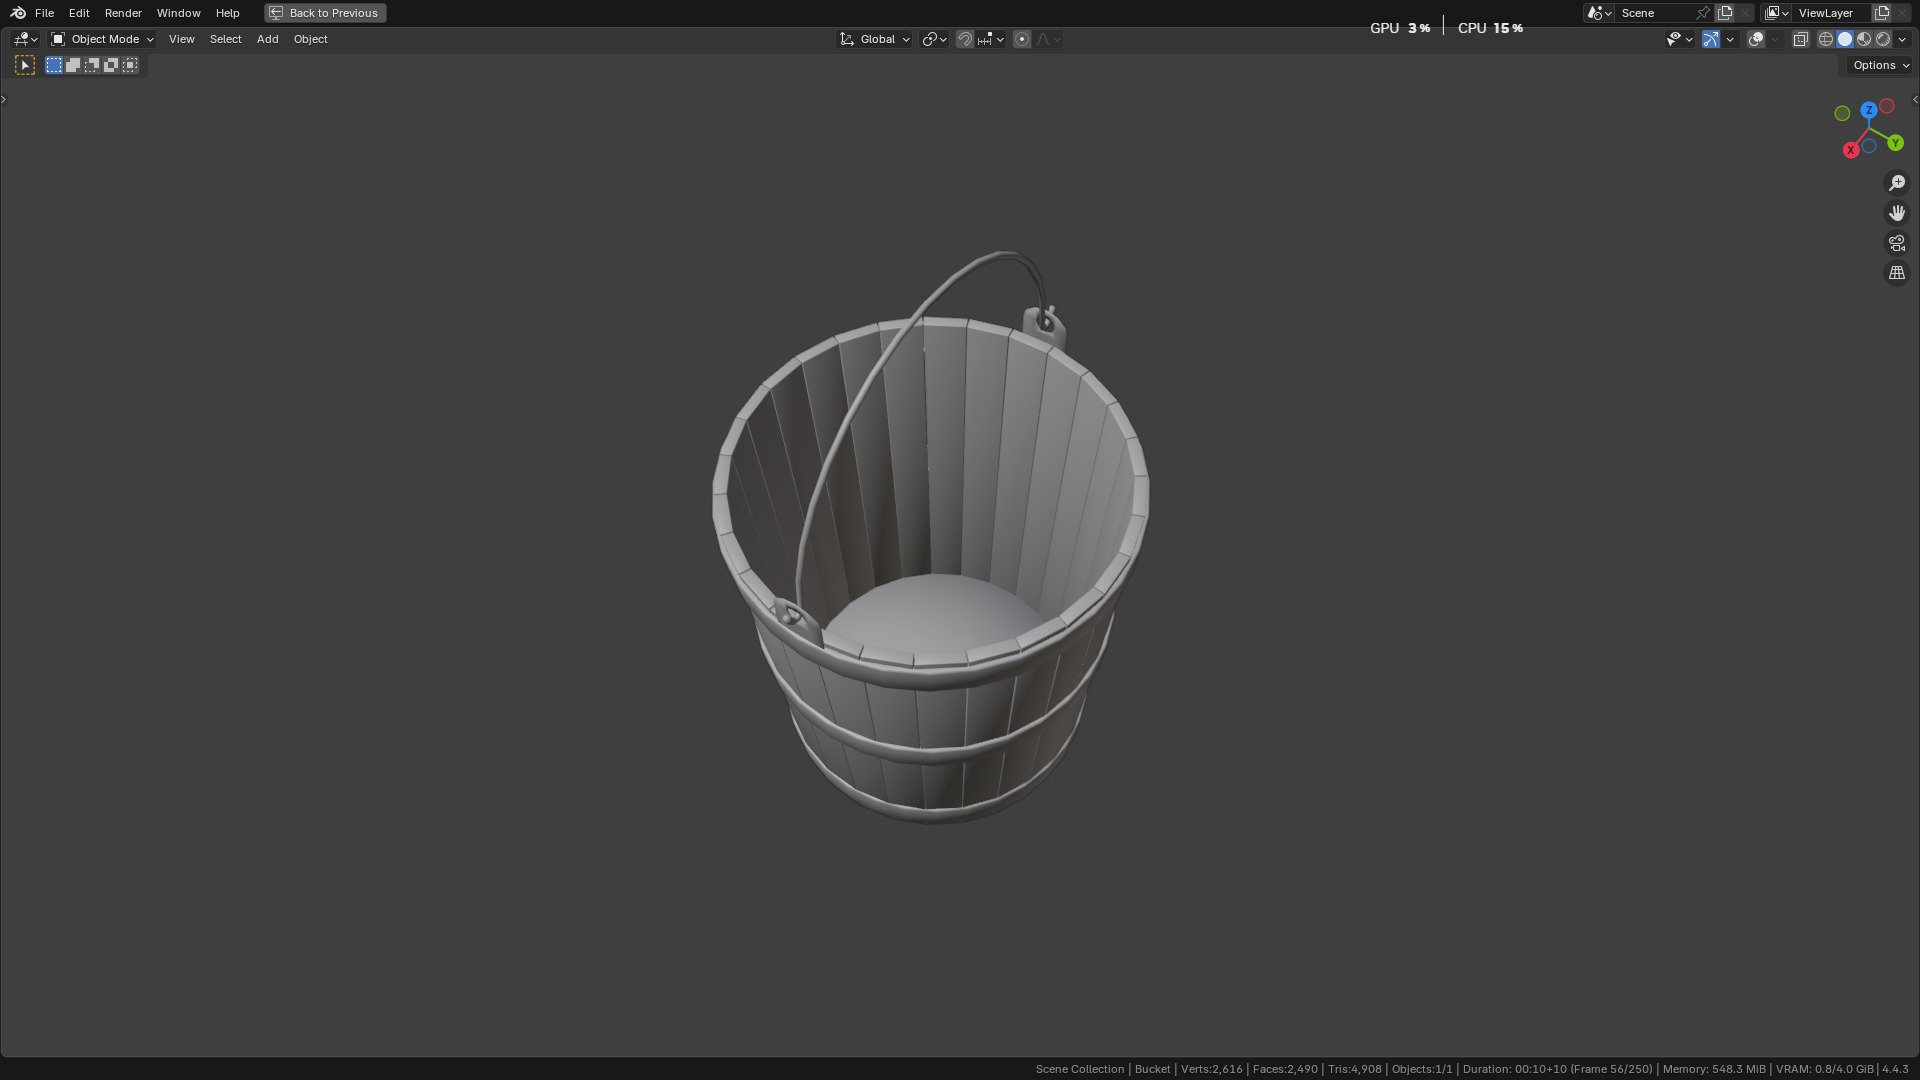Open the viewport Object menu
The height and width of the screenshot is (1080, 1920).
310,39
